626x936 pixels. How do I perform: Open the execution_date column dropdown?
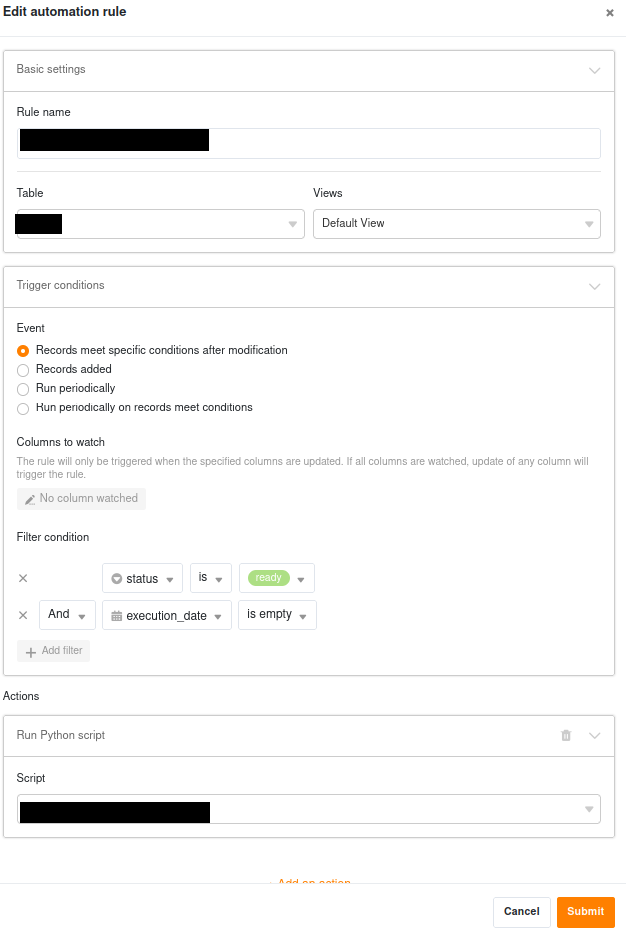click(x=166, y=616)
